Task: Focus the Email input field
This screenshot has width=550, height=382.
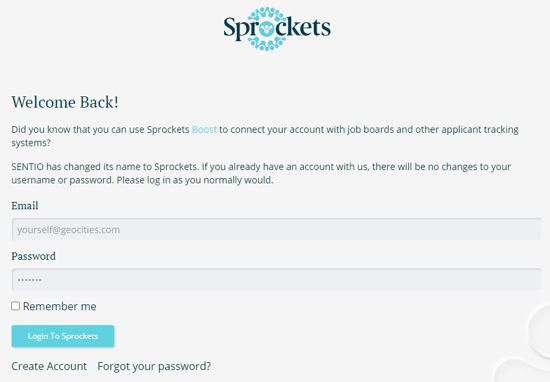Action: pyautogui.click(x=277, y=229)
